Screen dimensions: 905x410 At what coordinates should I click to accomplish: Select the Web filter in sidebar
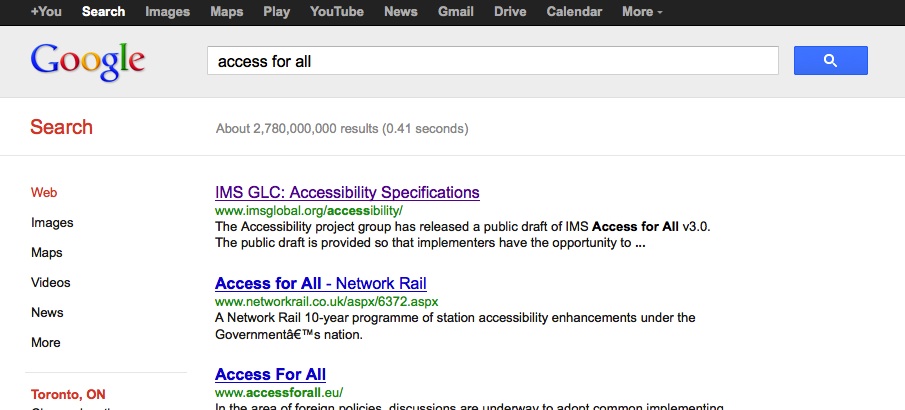pyautogui.click(x=44, y=192)
